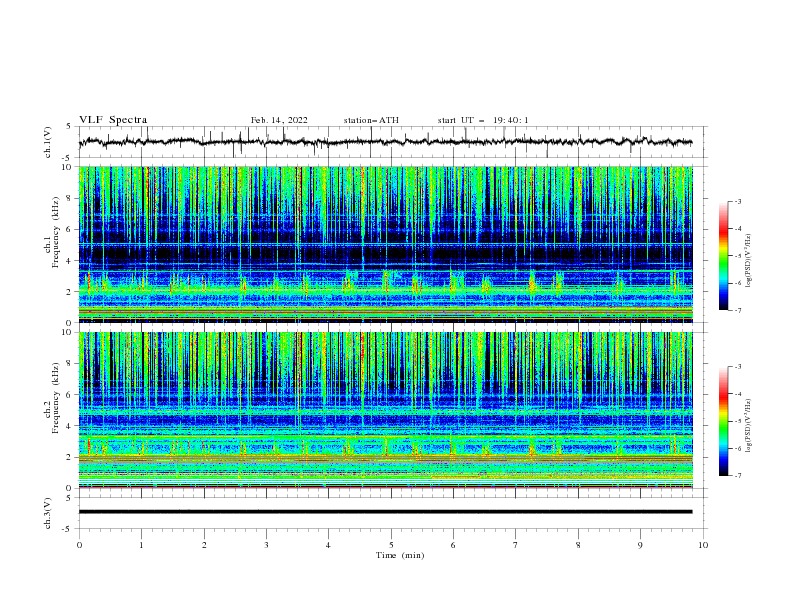Viewport: 792px width, 612px height.
Task: Click the ch.1 "Frequency (kHz)" axis label
Action: click(56, 233)
